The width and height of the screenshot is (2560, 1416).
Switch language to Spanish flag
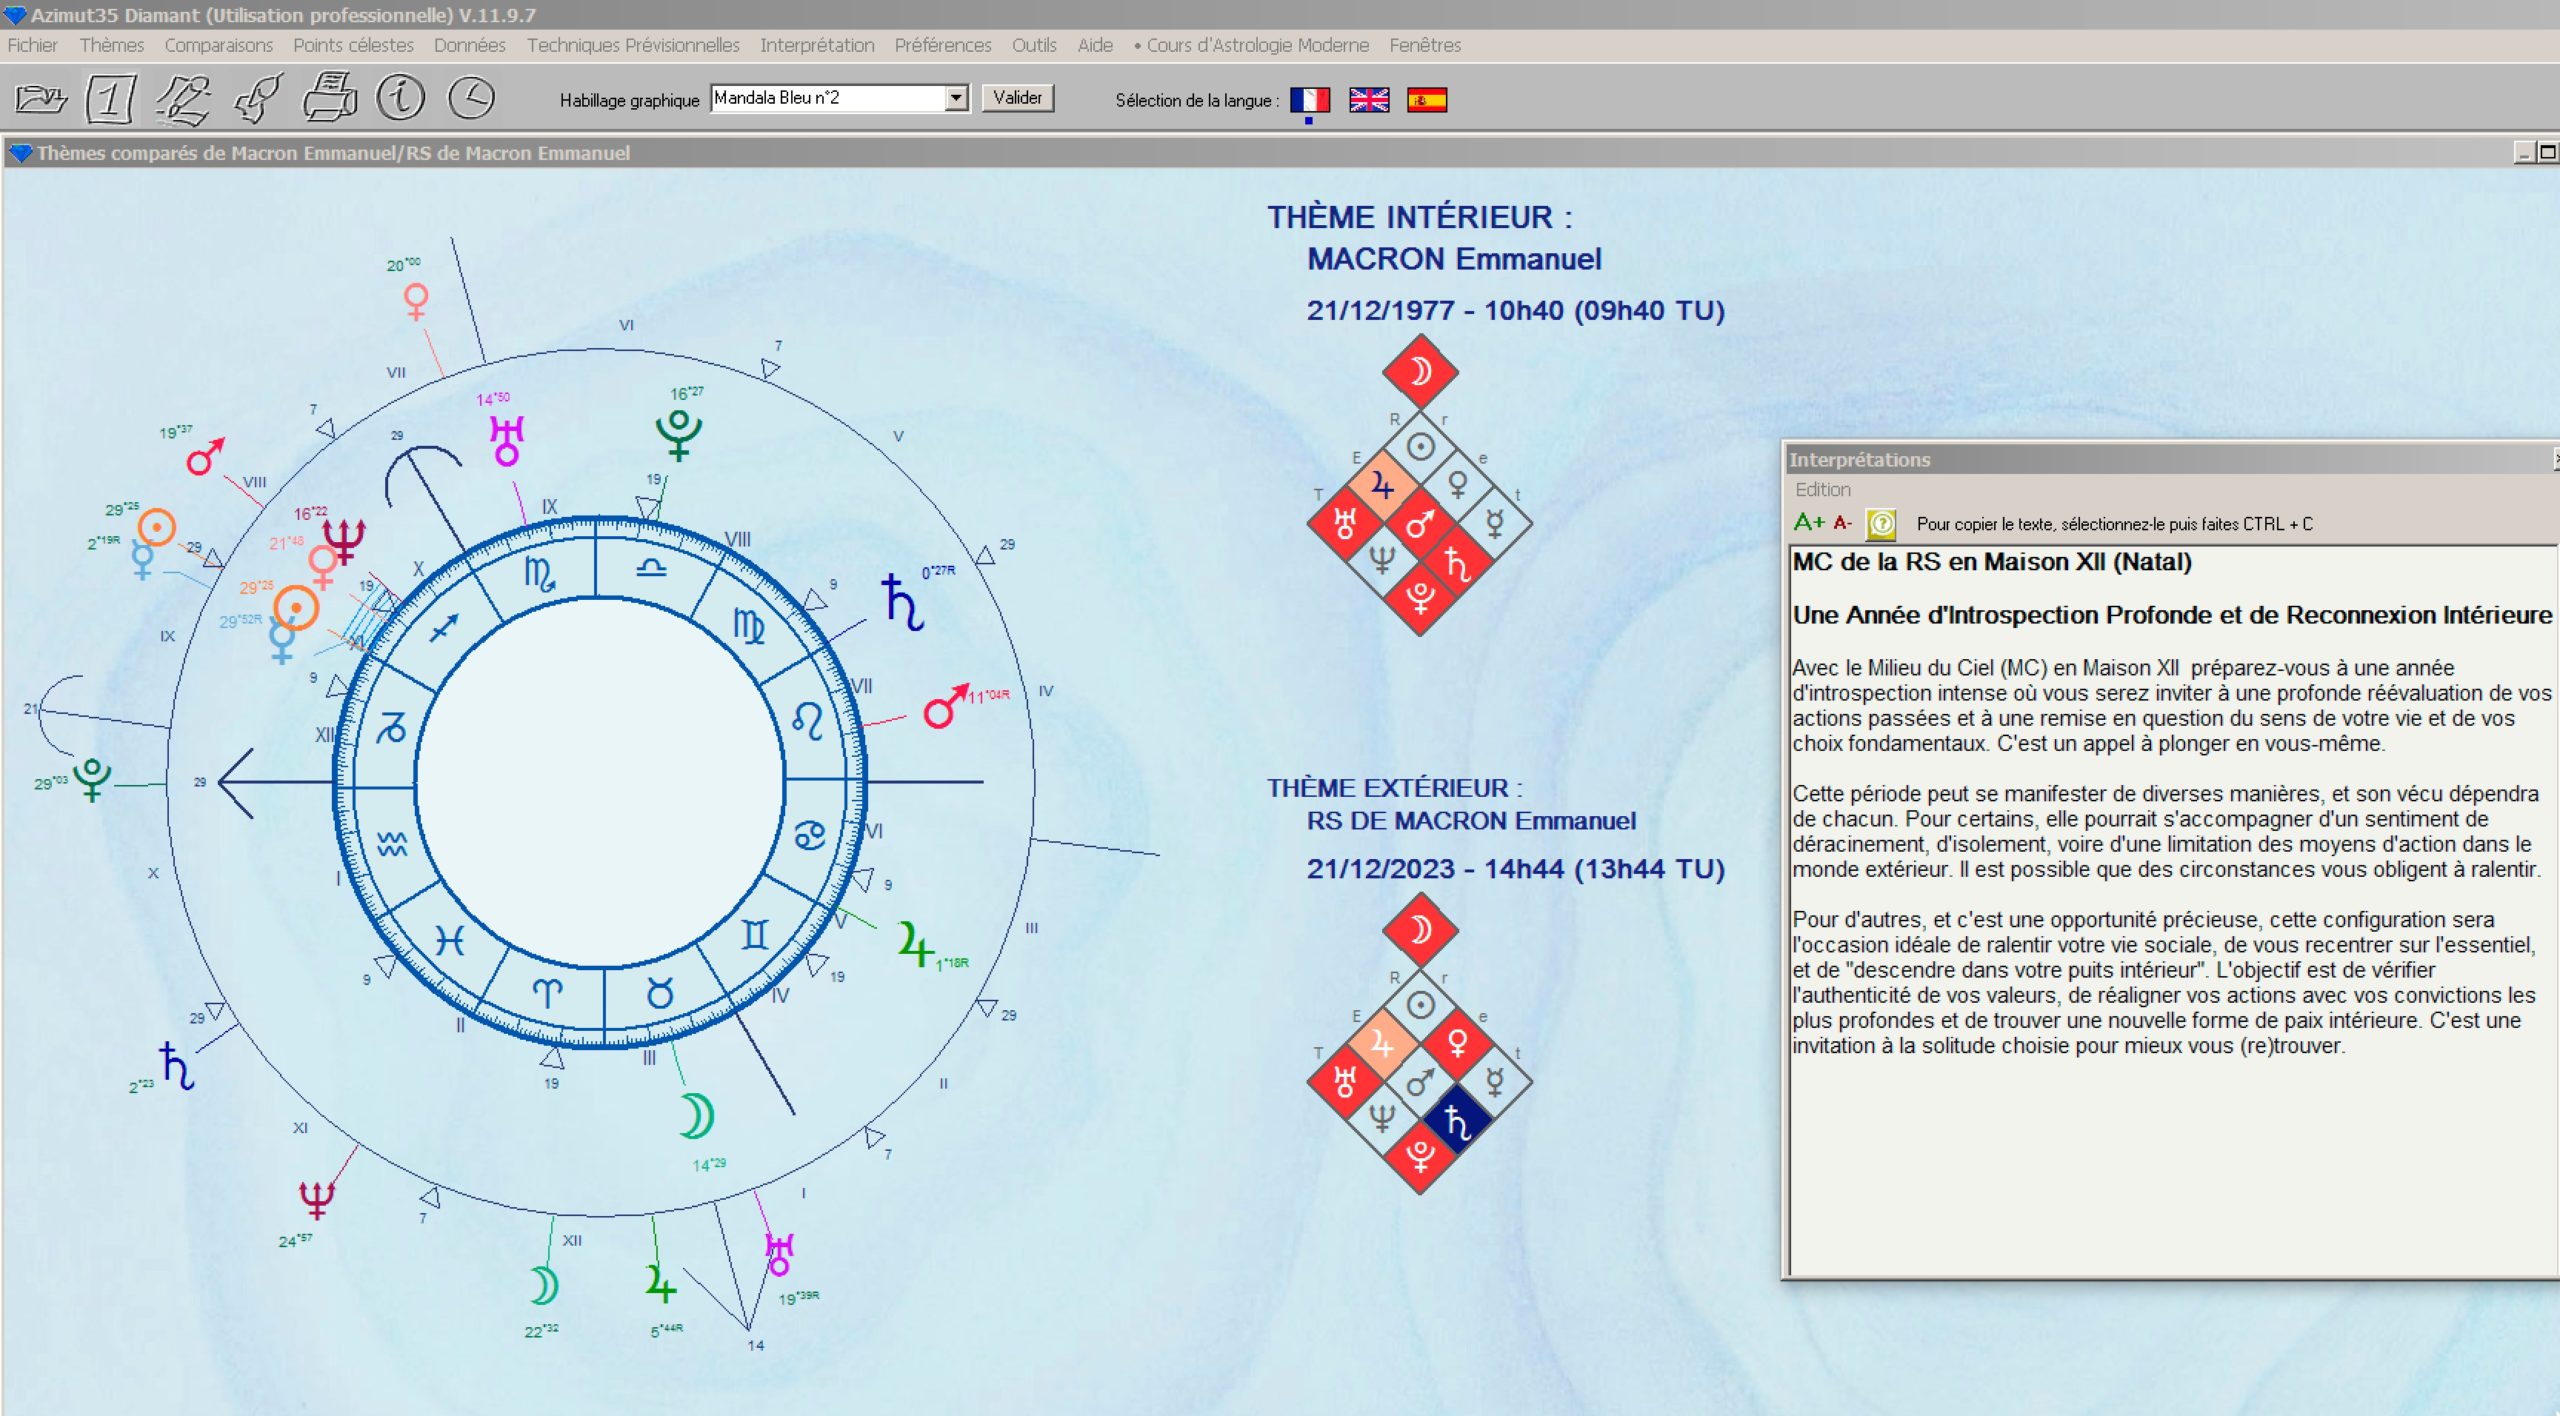tap(1427, 100)
